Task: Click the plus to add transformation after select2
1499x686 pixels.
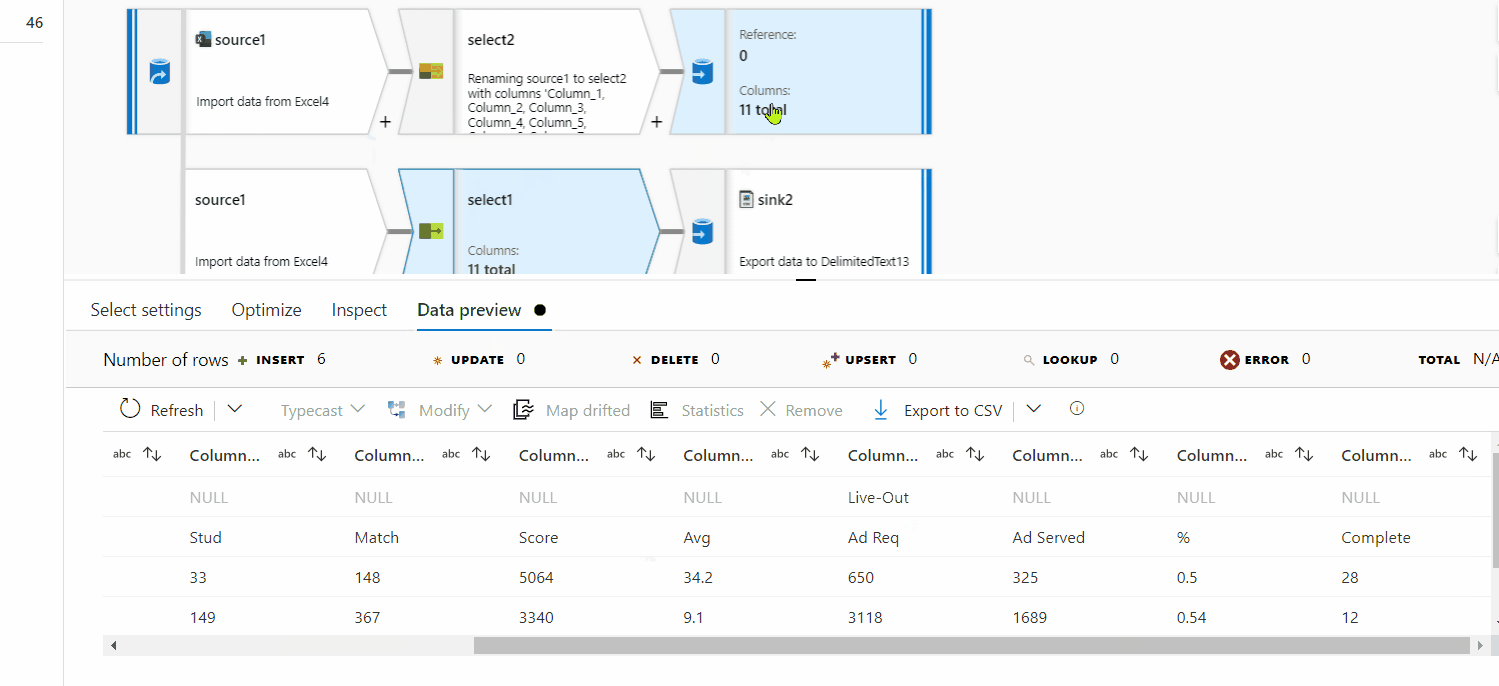Action: [656, 121]
